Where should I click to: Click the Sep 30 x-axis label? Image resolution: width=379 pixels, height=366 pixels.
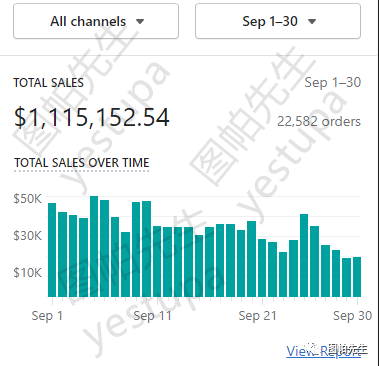point(352,316)
